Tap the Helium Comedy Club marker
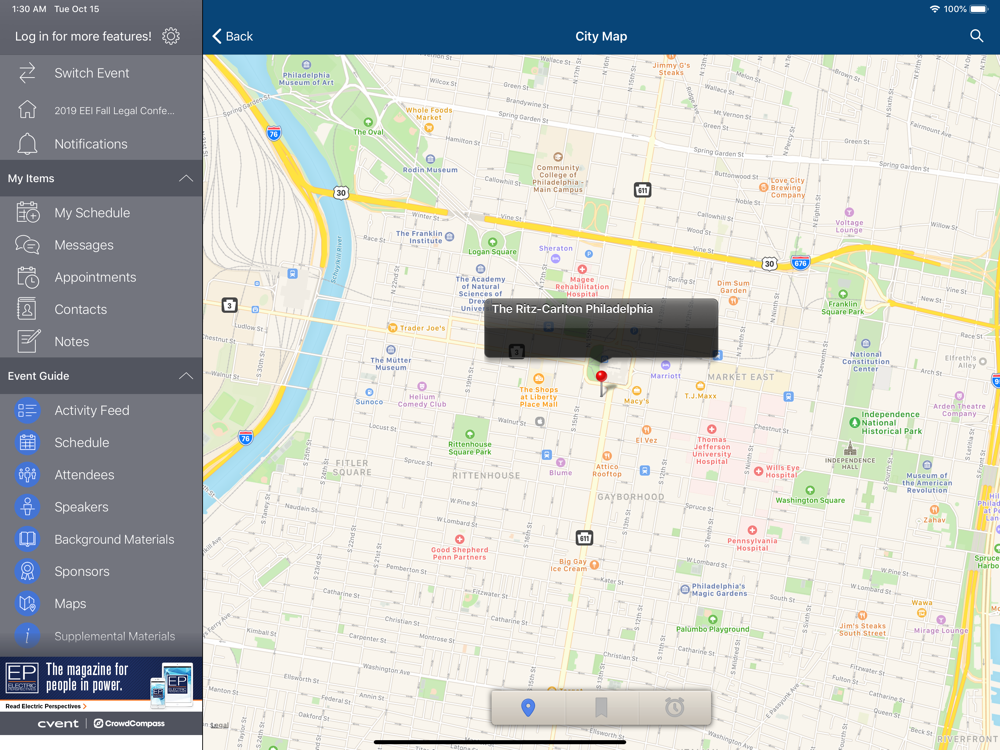 (422, 386)
